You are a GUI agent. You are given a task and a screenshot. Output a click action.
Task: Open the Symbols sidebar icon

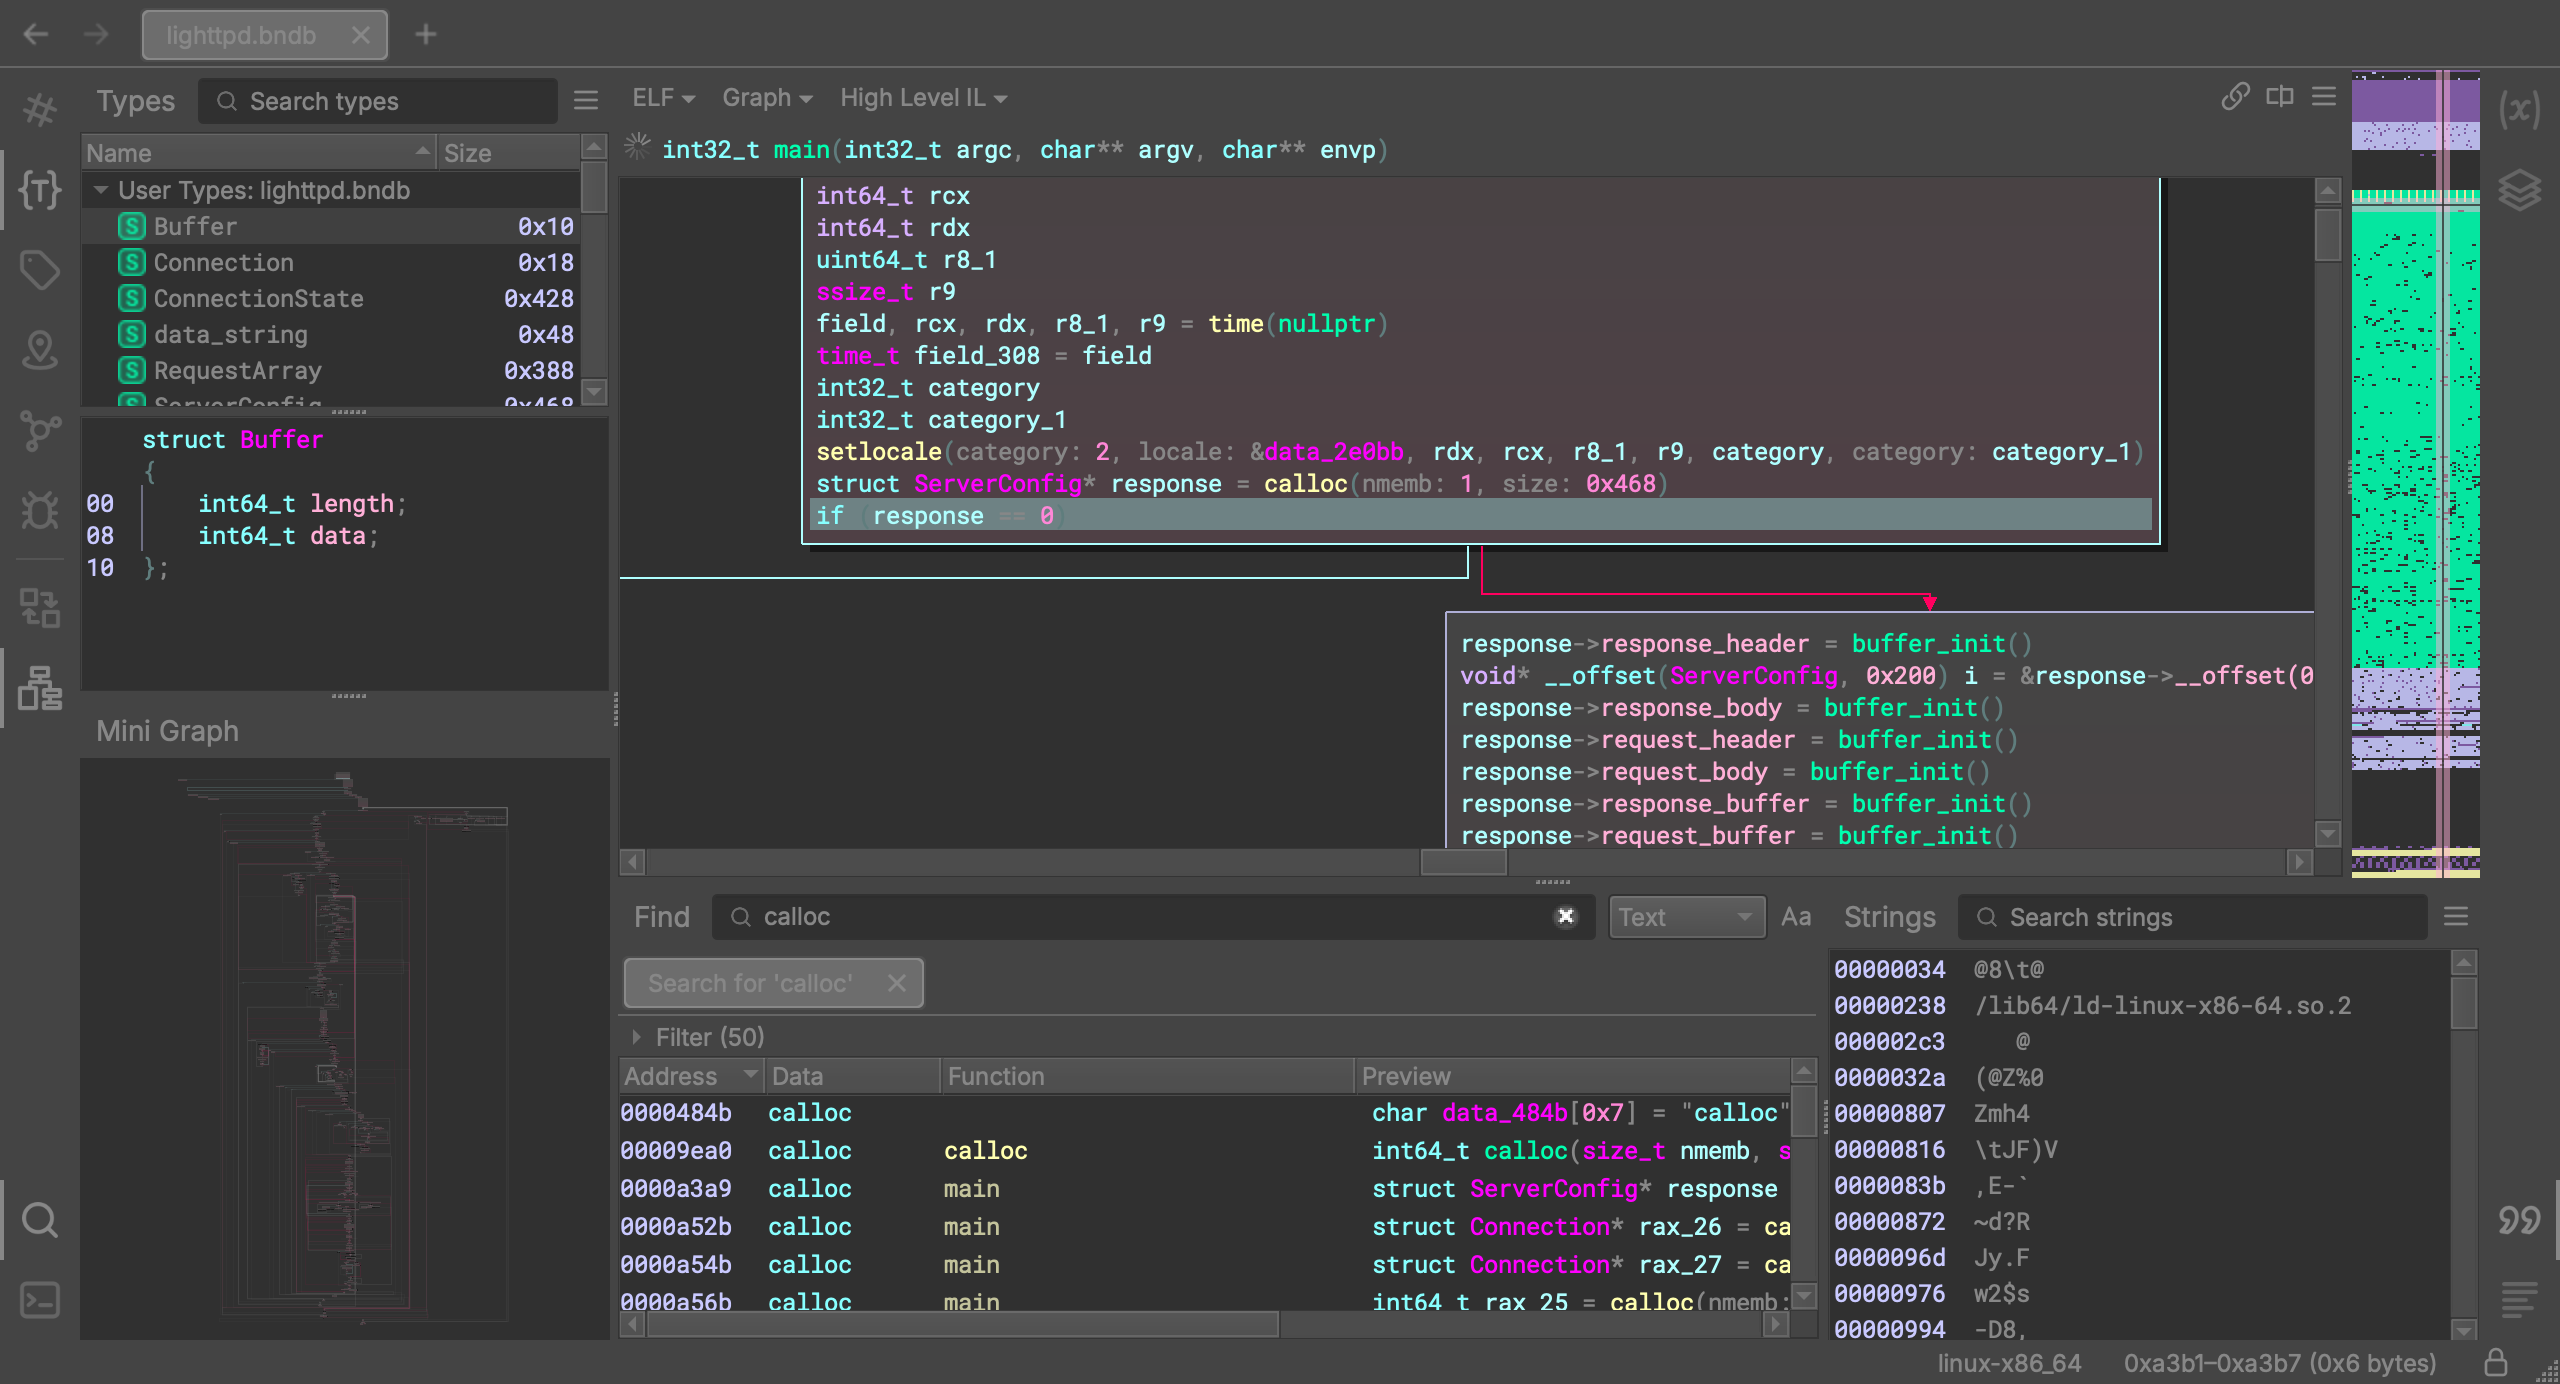pyautogui.click(x=40, y=109)
